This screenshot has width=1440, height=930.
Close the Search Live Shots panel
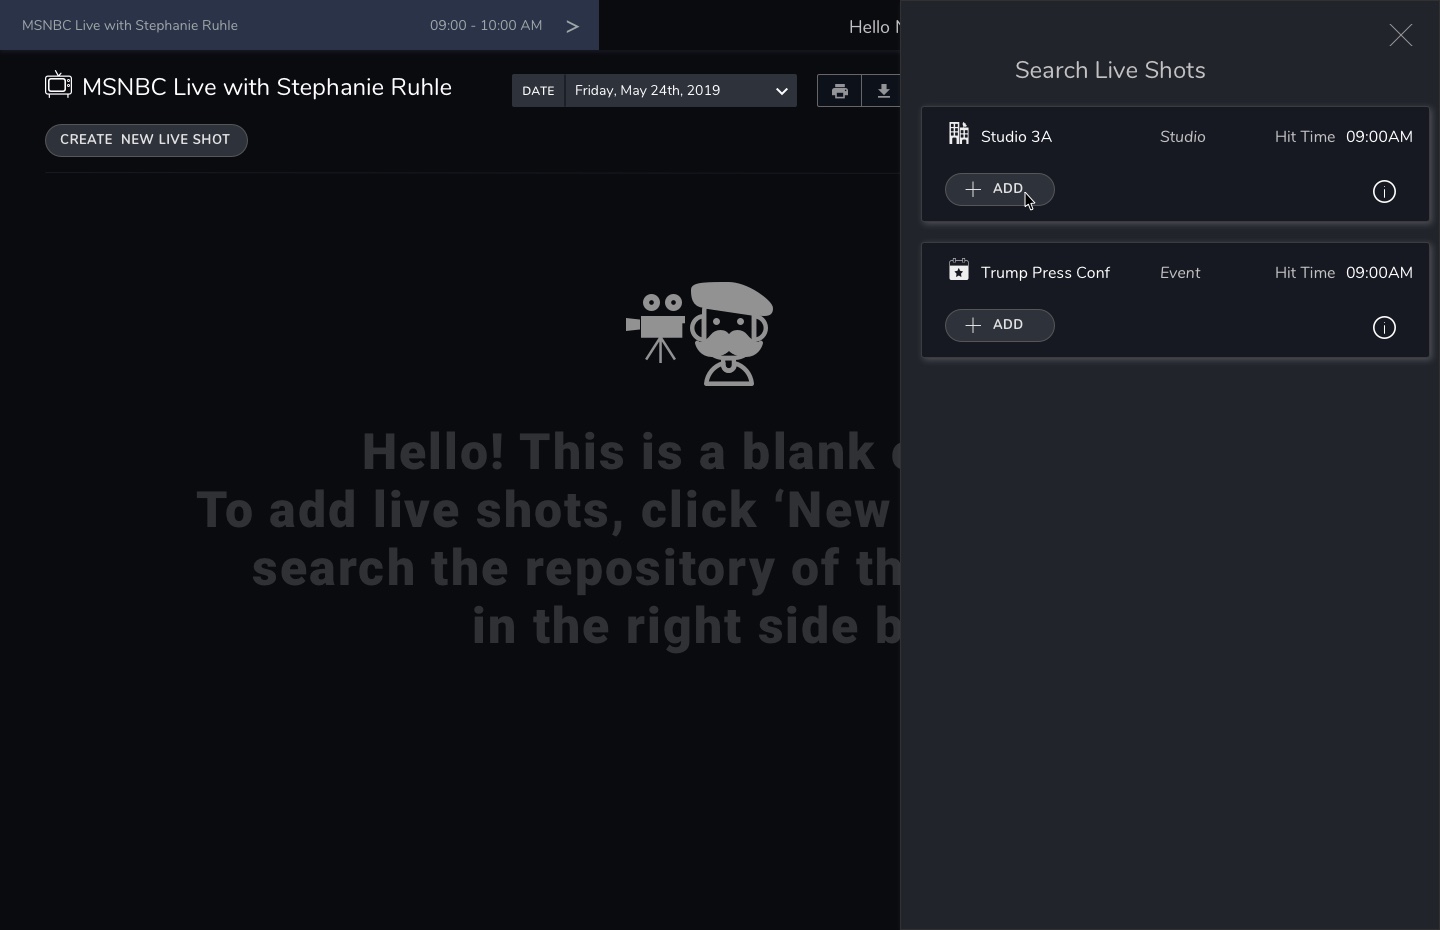click(x=1400, y=36)
